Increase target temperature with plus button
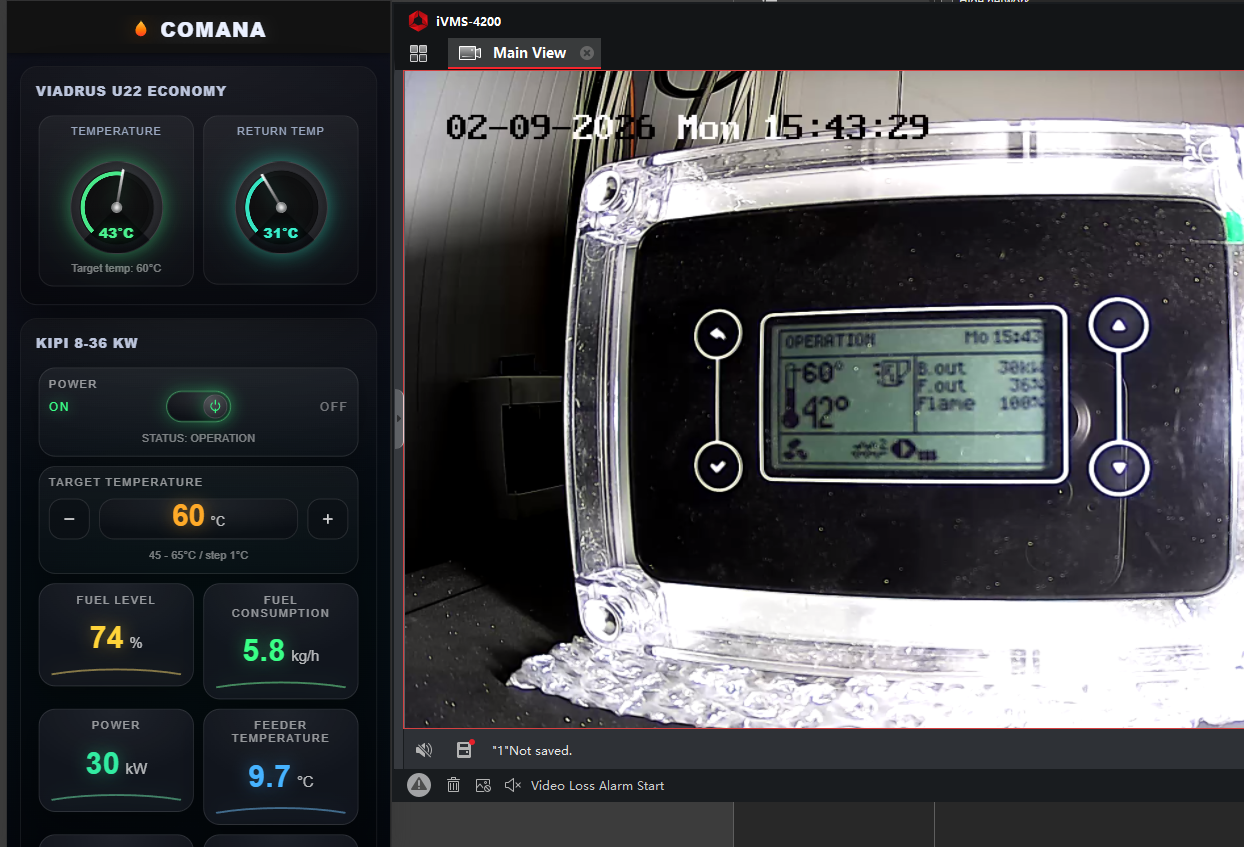 pos(327,519)
